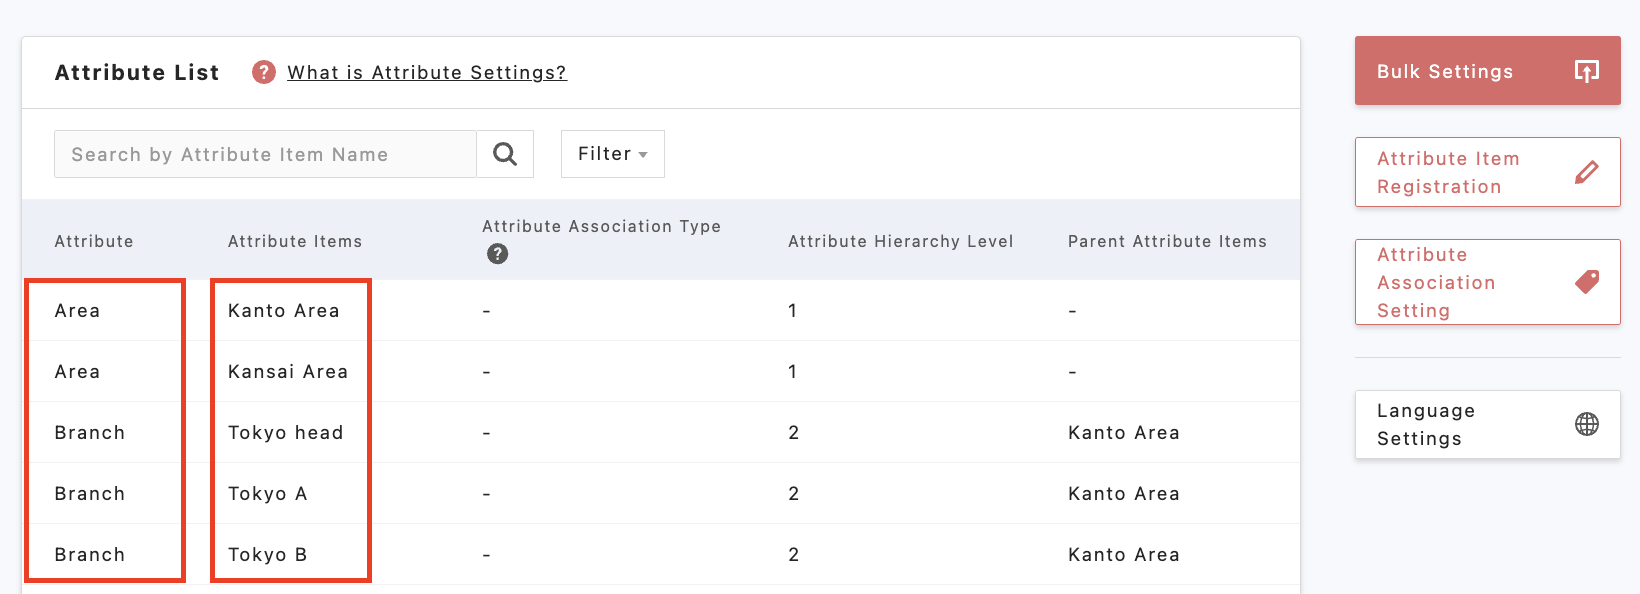Click the tag icon for Attribute Association Setting

[x=1587, y=282]
